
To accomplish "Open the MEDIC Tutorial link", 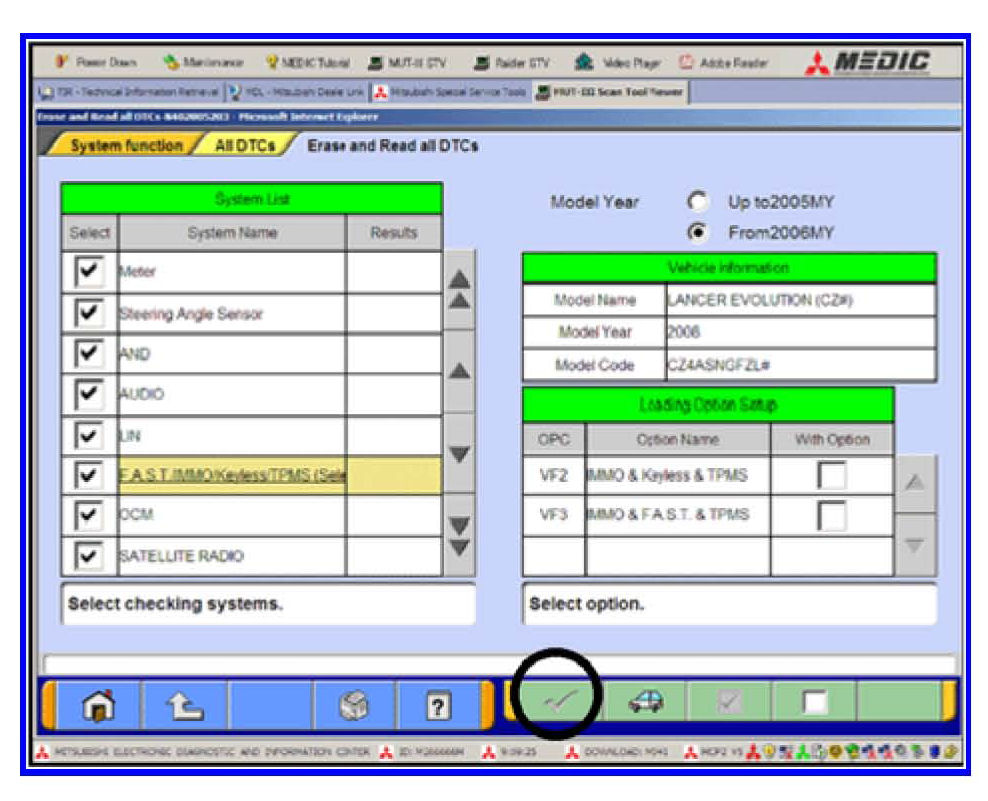I will (308, 63).
